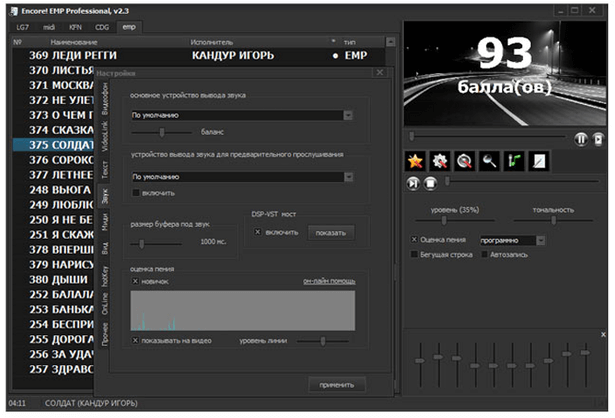Click the green music notes icon

tap(512, 159)
